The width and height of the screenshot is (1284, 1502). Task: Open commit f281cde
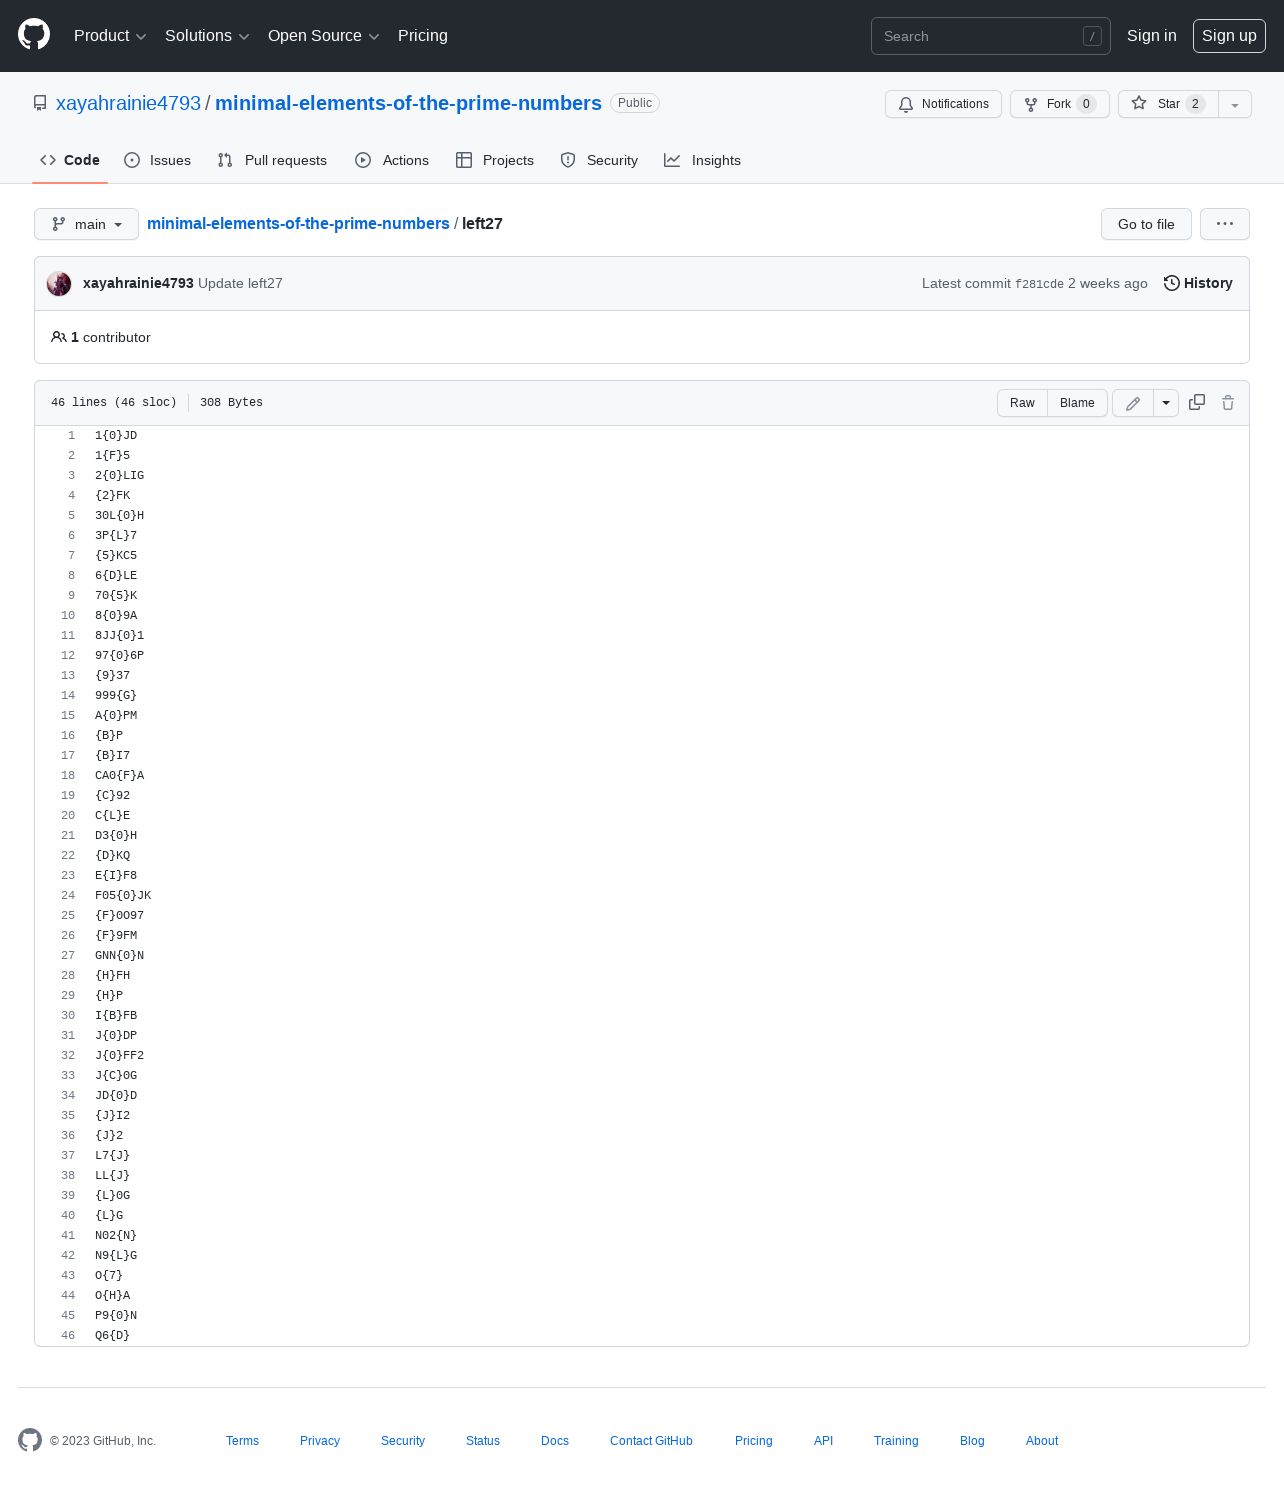click(x=1039, y=284)
